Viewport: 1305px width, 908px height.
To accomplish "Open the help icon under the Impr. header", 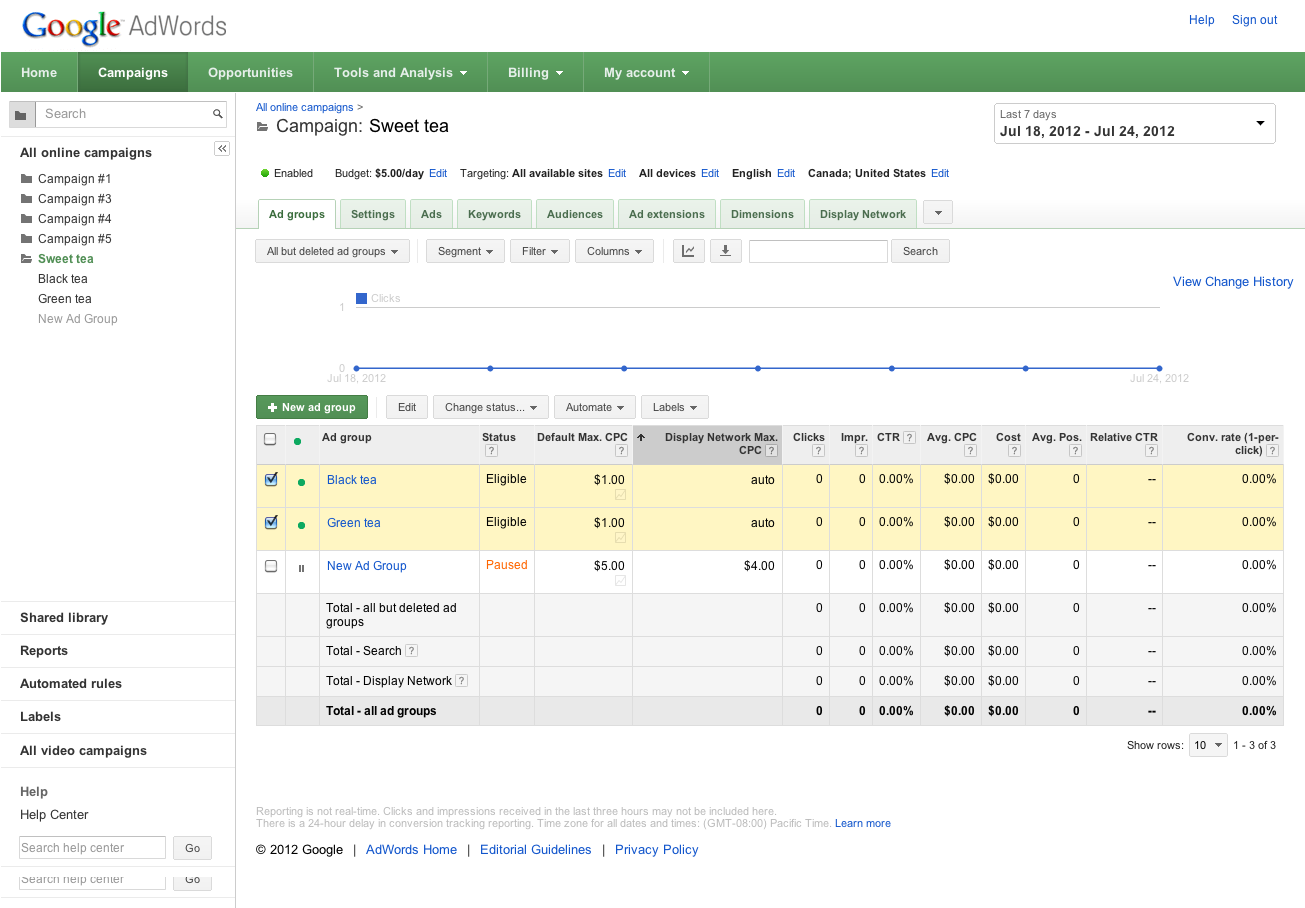I will click(861, 451).
